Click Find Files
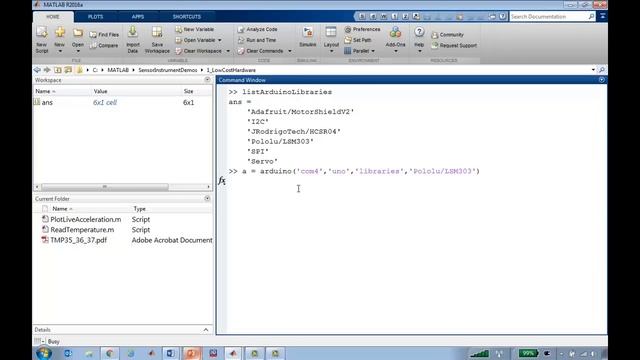The image size is (640, 360). pos(104,35)
